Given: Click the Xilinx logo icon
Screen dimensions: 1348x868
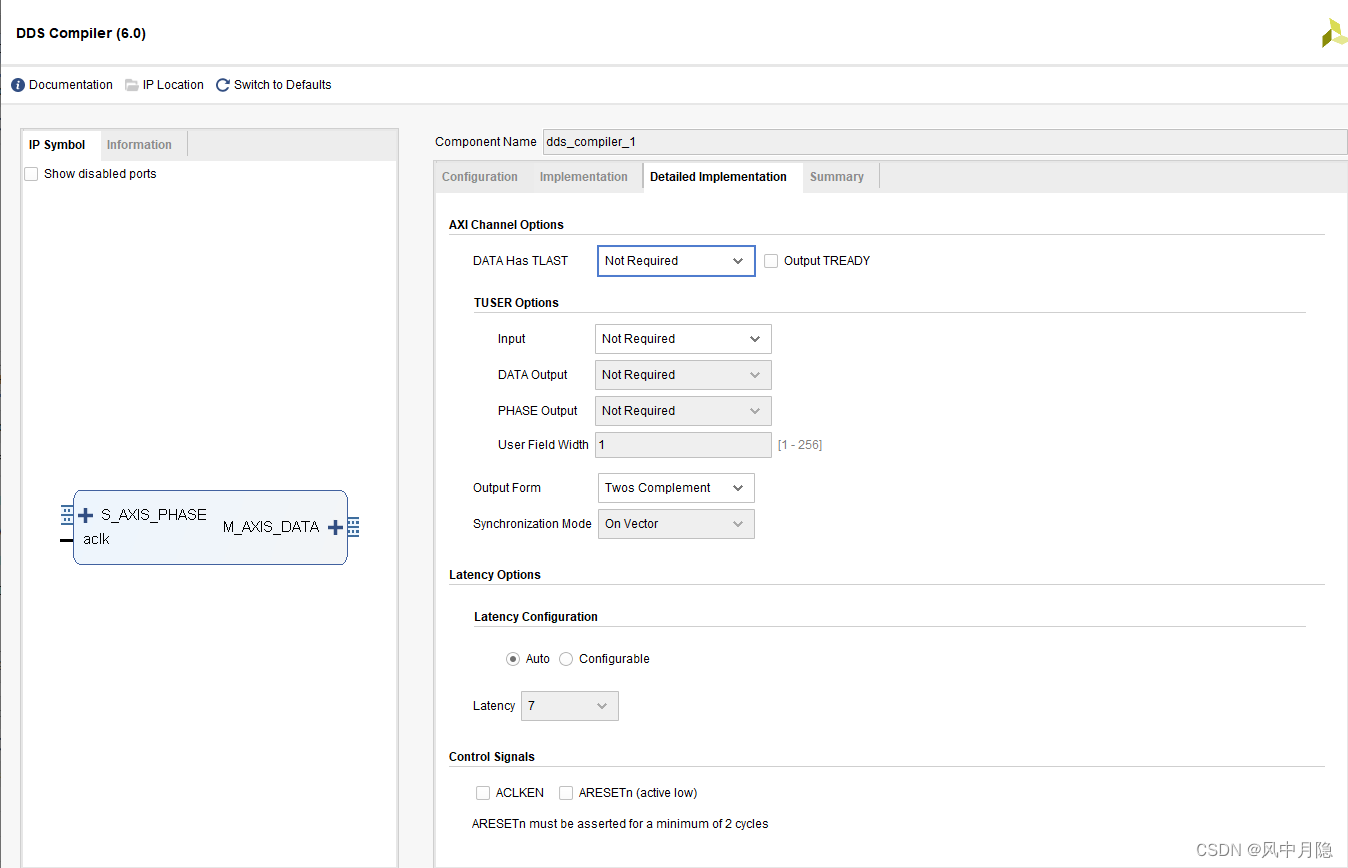Looking at the screenshot, I should [1334, 33].
